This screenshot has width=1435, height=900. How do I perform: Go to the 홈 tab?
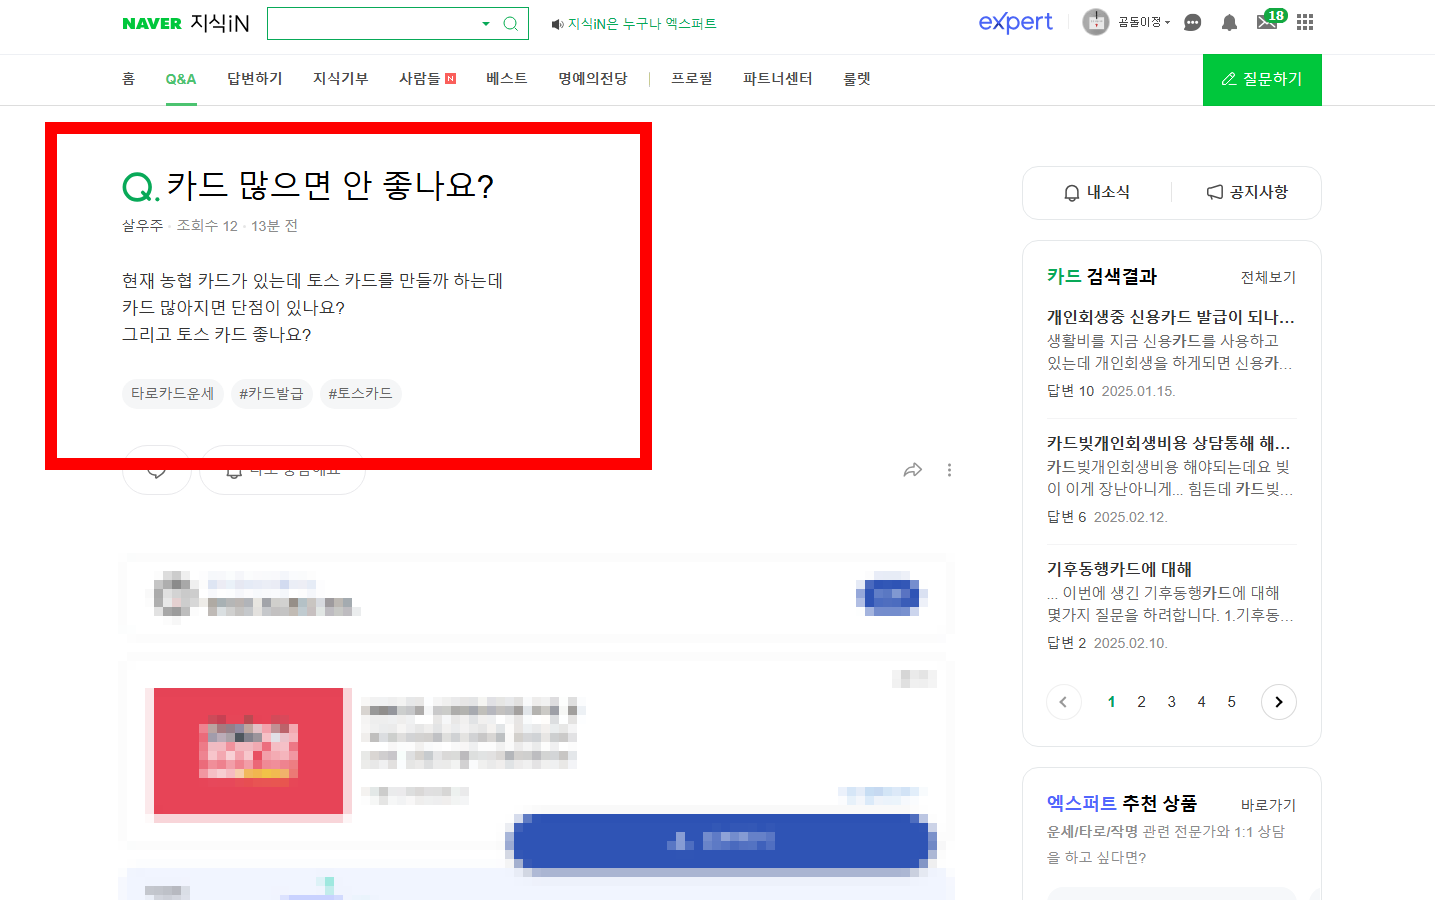[x=128, y=79]
